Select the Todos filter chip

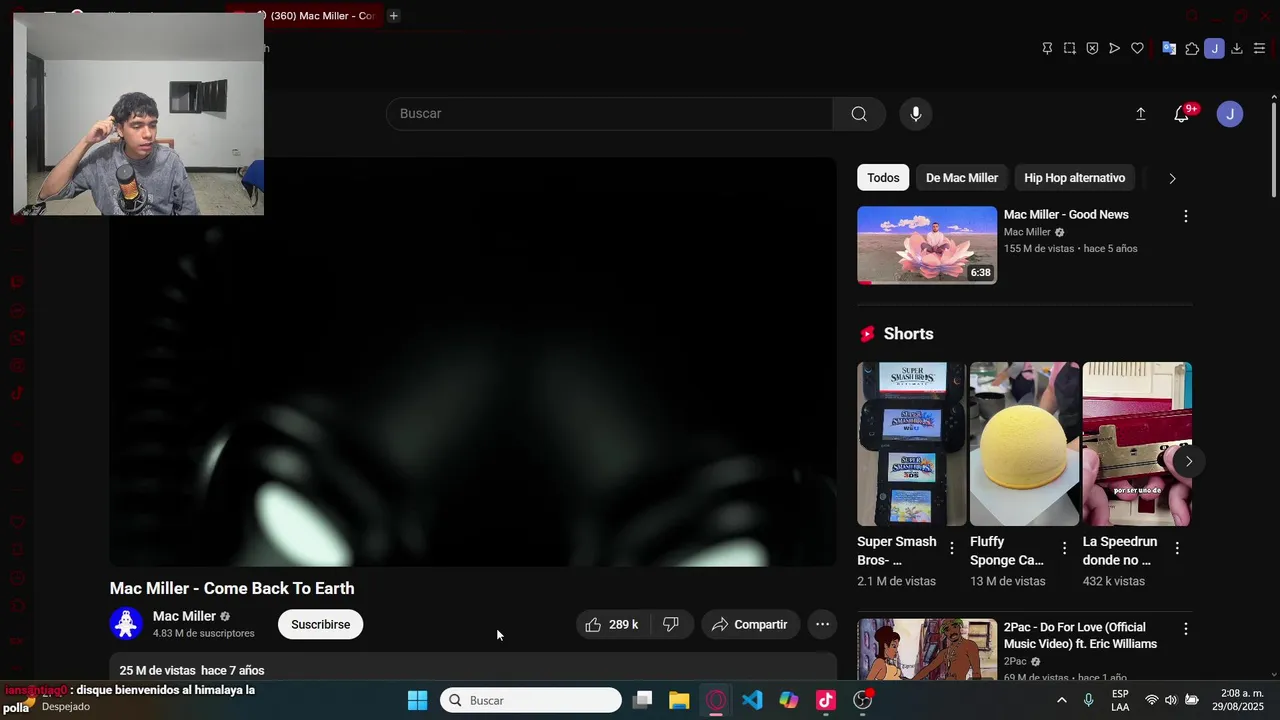click(x=883, y=178)
